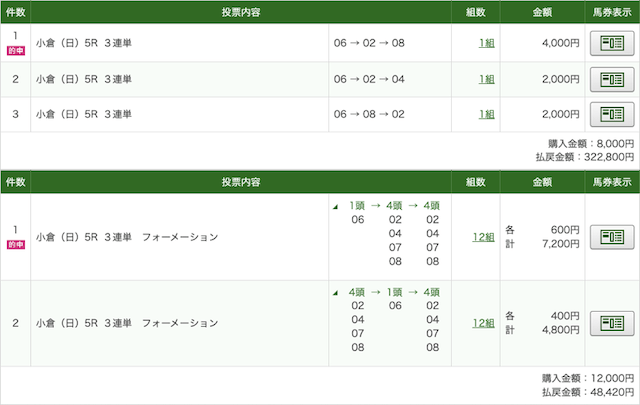640x405 pixels.
Task: Select first-table row 2, 小倉 5R 3連単
Action: [x=320, y=79]
